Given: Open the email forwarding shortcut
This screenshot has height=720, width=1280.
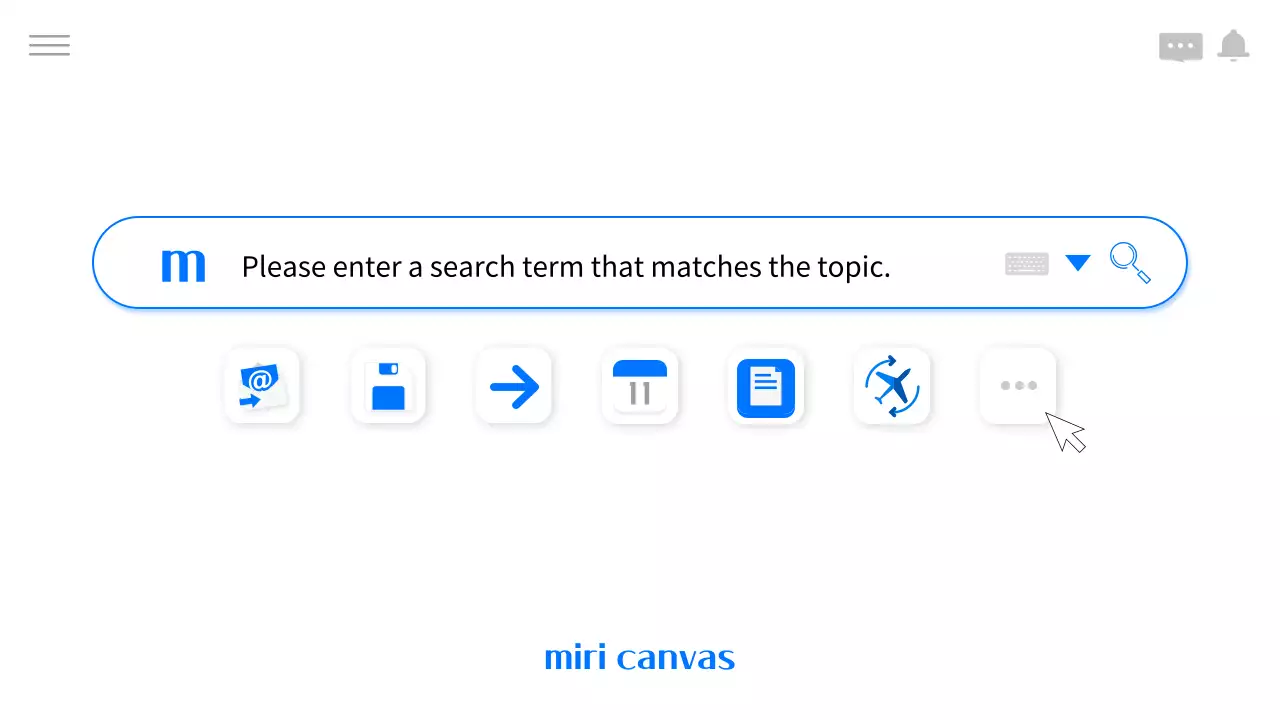Looking at the screenshot, I should click(x=262, y=386).
